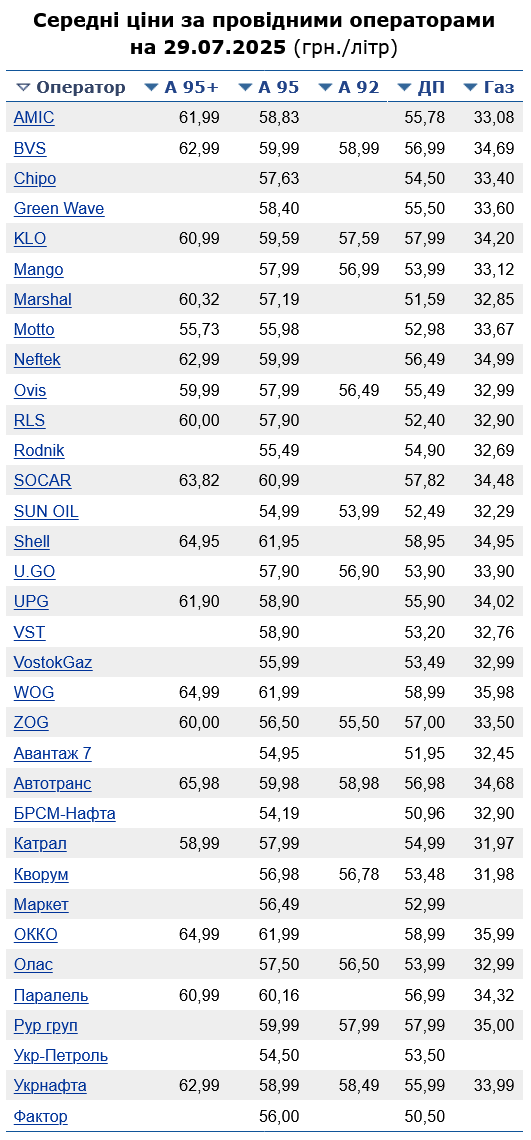Open the БРСМ-Нафта operator link

coord(65,814)
